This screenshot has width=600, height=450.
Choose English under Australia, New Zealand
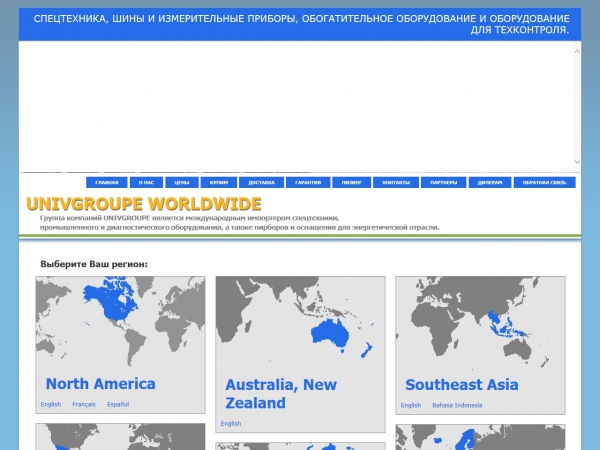[231, 424]
